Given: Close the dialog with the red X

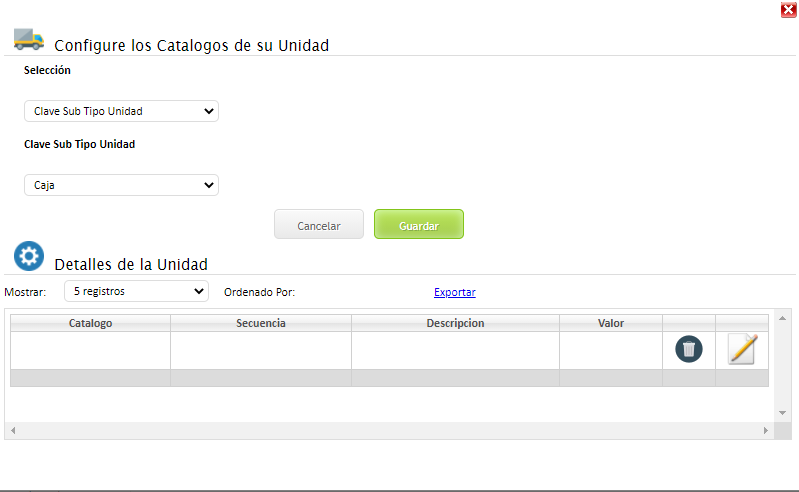Looking at the screenshot, I should tap(788, 10).
